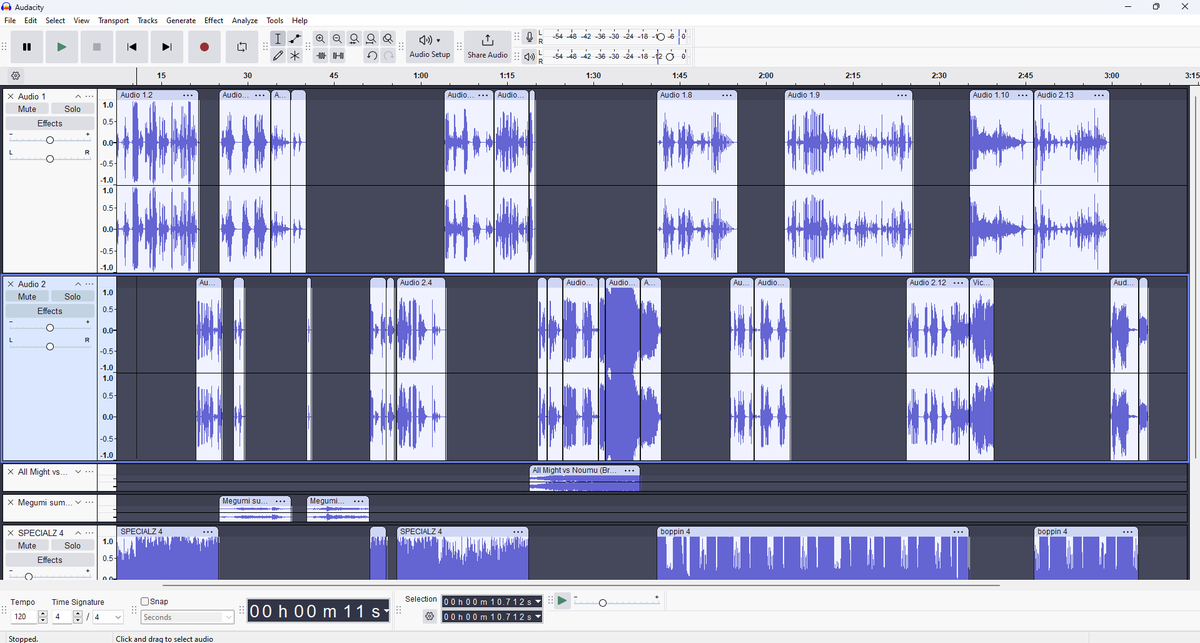Open the analyze menu
This screenshot has height=643, width=1200.
tap(245, 21)
